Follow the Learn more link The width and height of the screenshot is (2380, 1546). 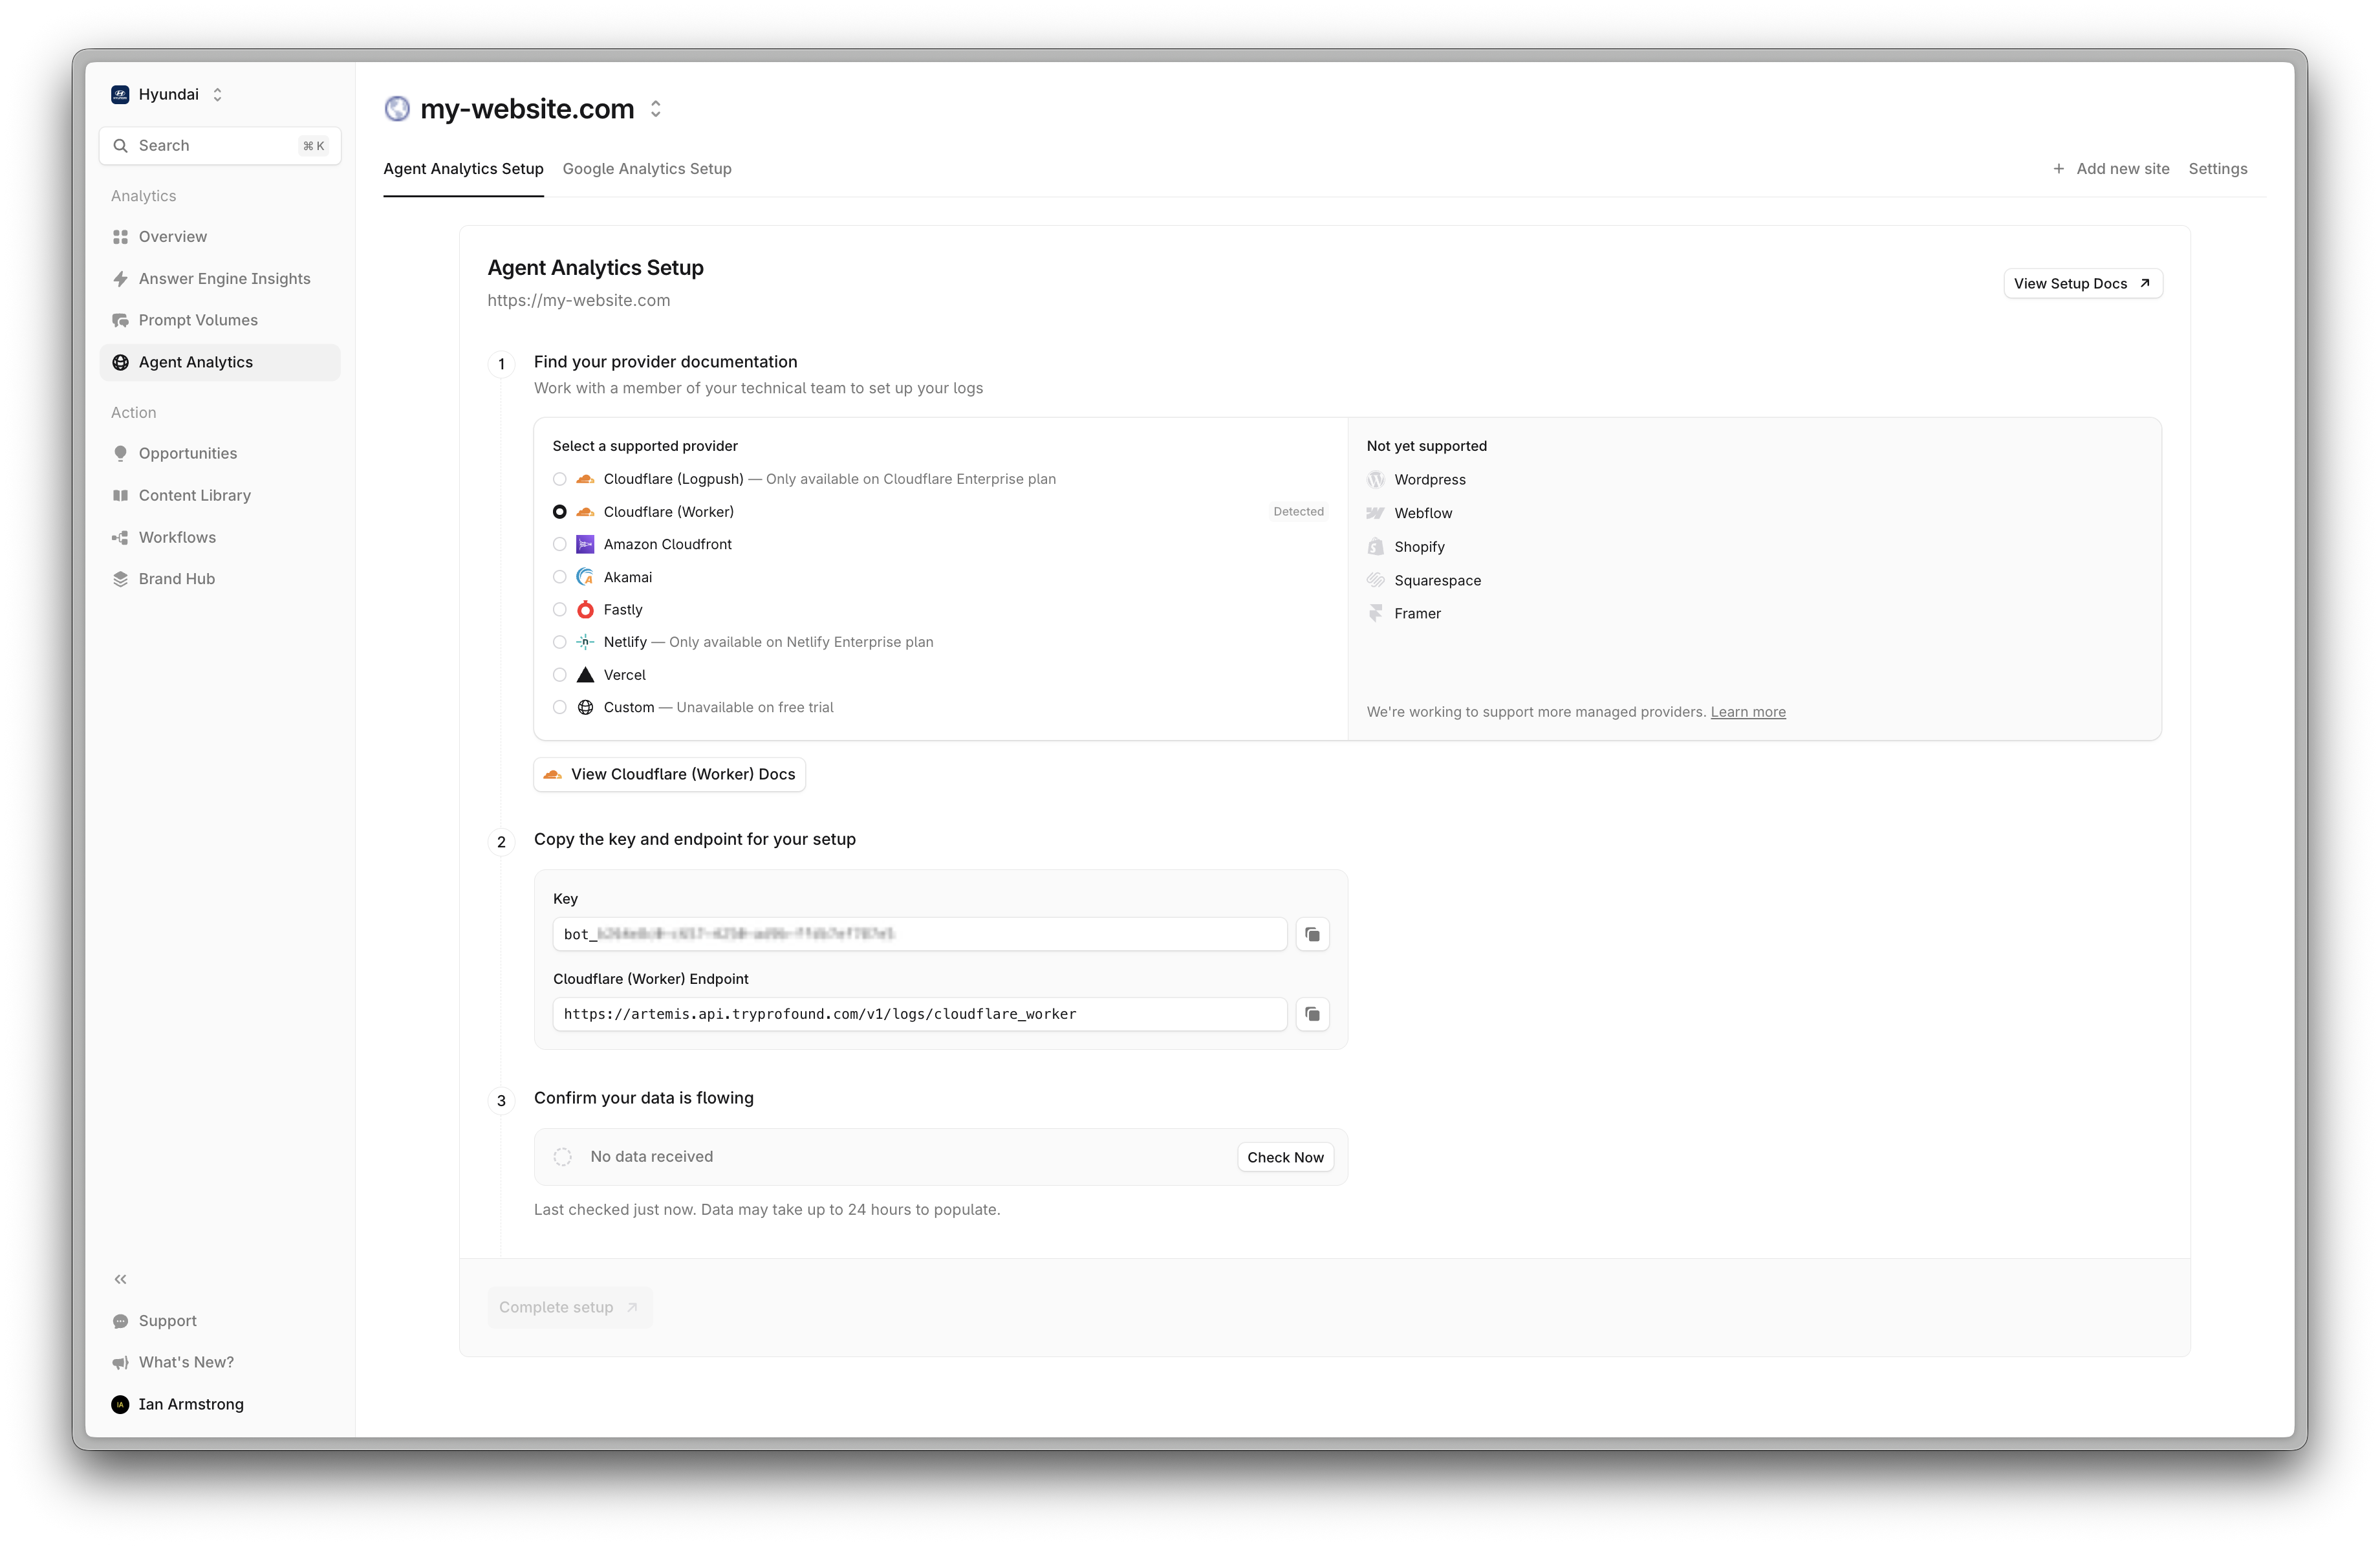(x=1747, y=712)
